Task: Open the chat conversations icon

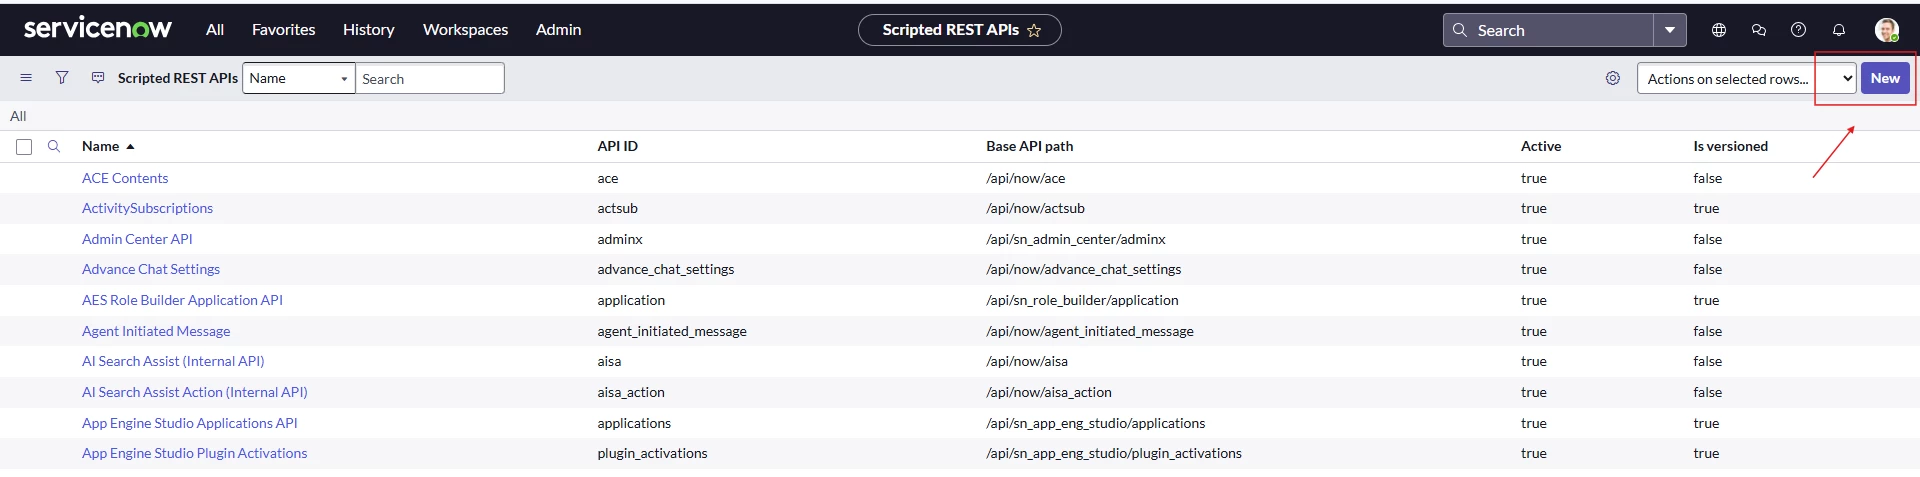Action: pos(1759,30)
